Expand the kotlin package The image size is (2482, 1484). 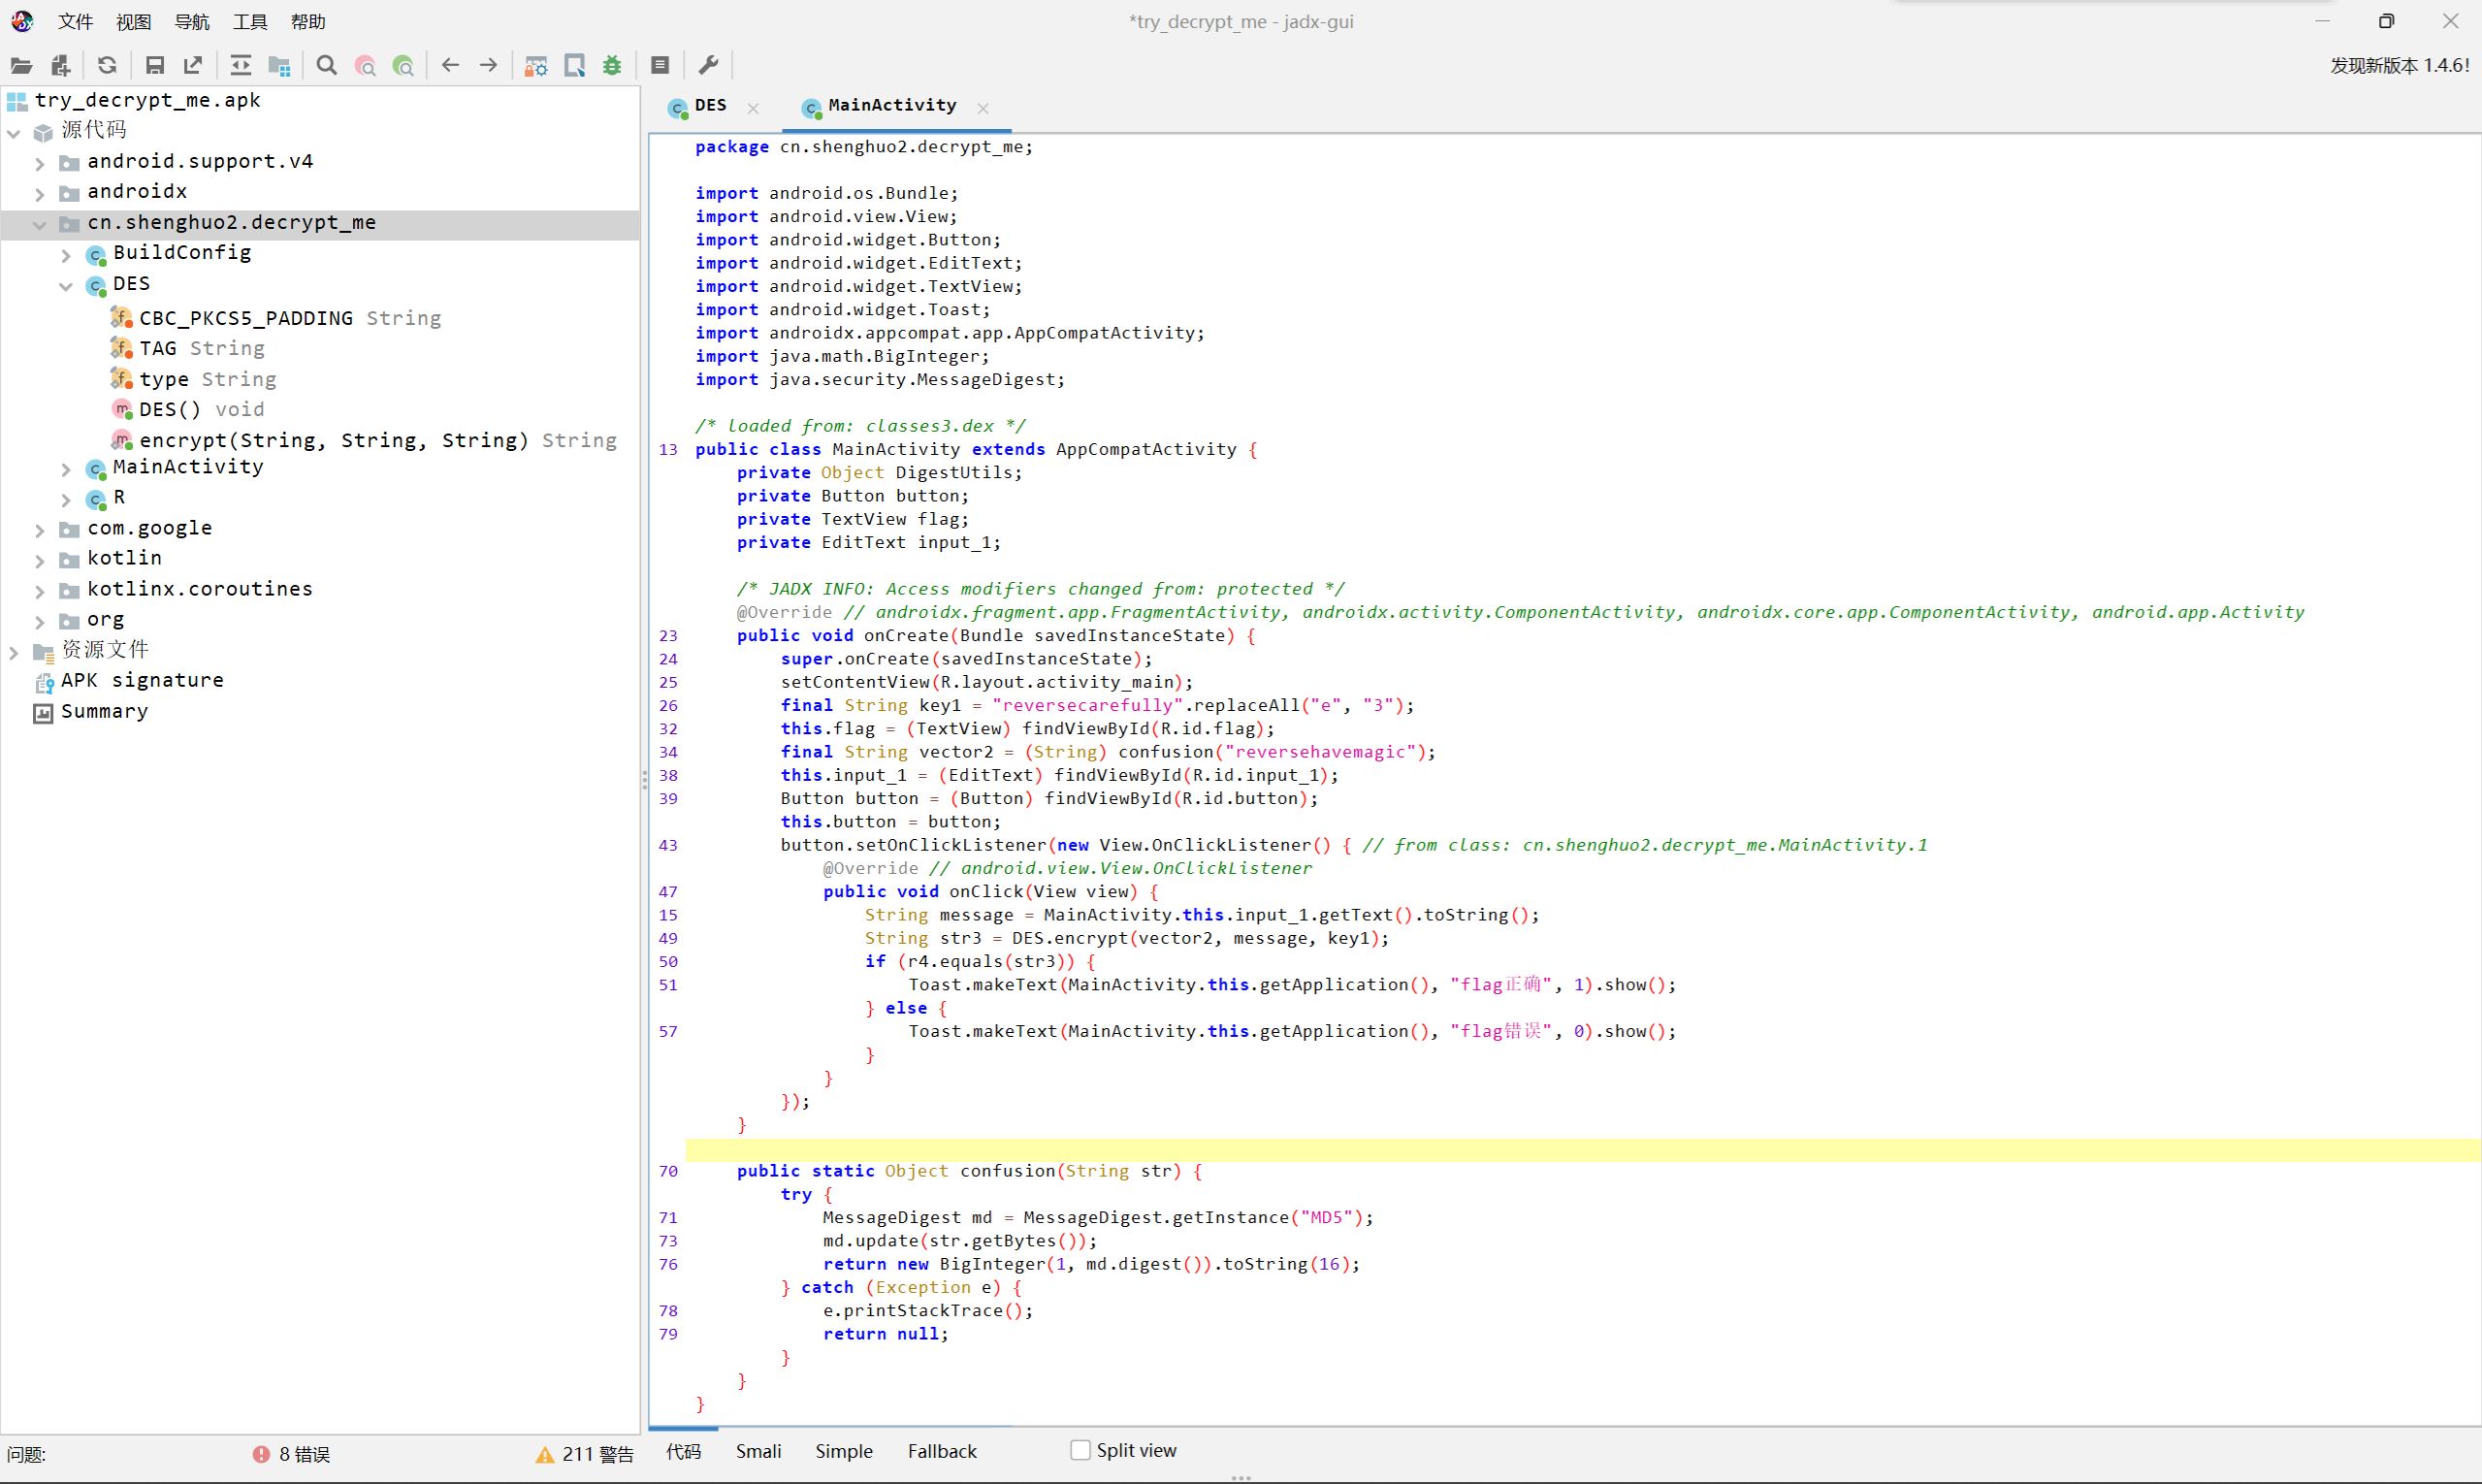pyautogui.click(x=40, y=560)
